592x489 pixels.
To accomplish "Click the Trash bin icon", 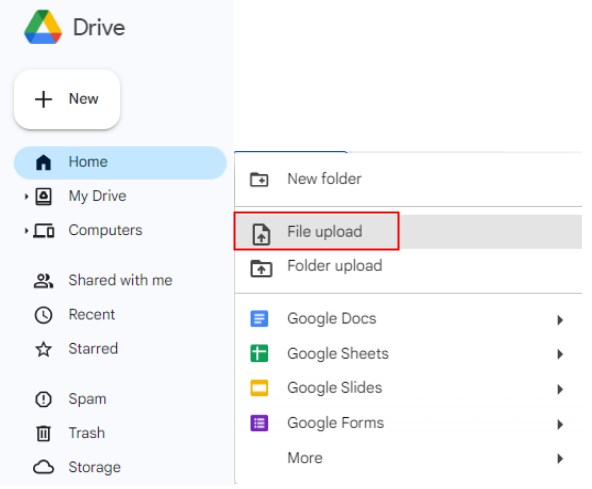I will pos(43,433).
